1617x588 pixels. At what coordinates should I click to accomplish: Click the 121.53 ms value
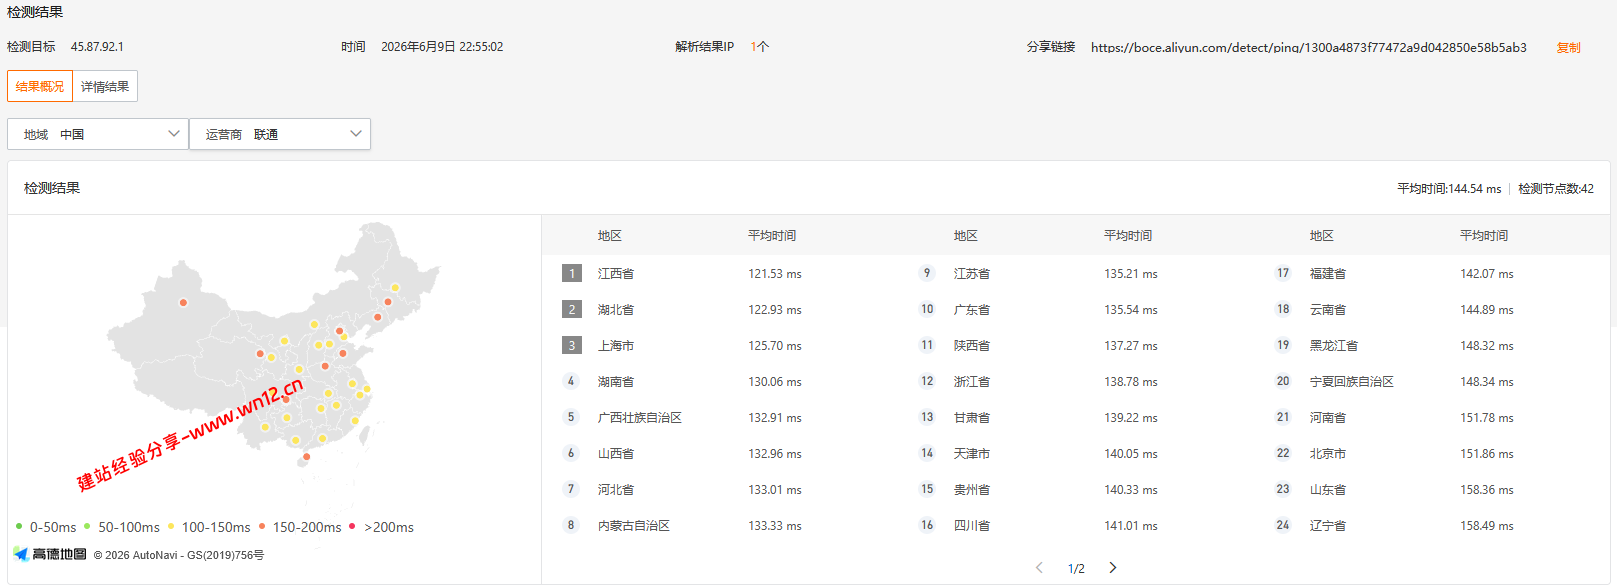point(775,274)
